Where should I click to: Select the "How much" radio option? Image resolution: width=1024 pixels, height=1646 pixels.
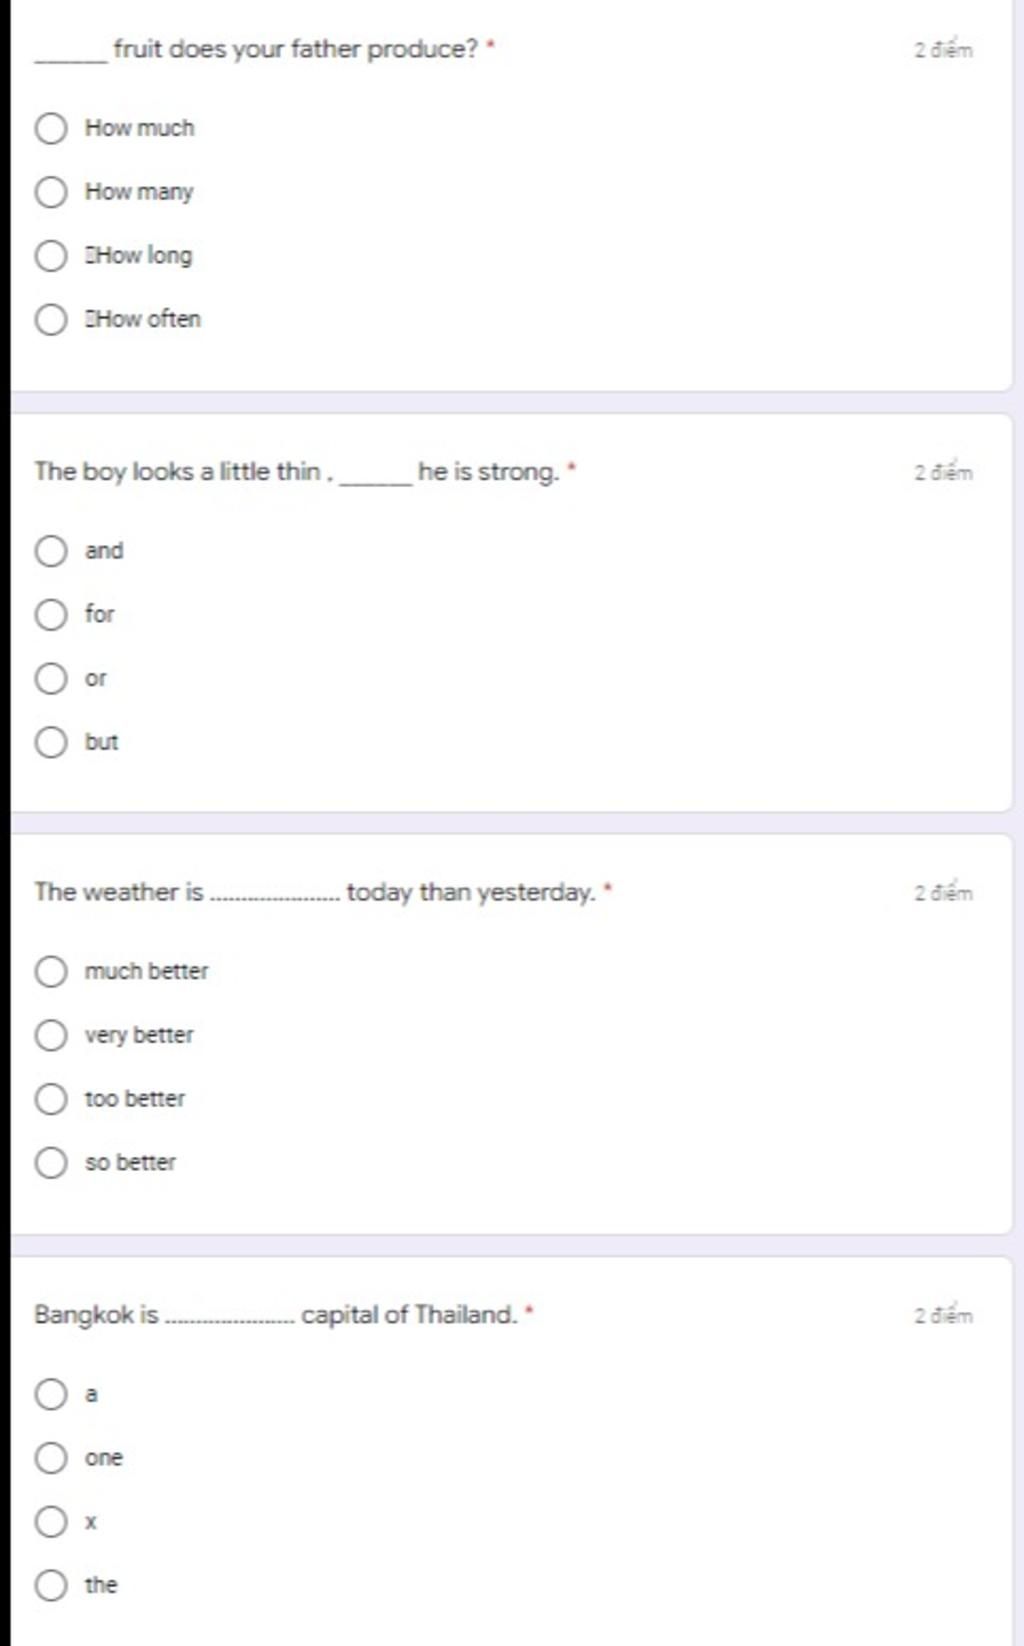[x=51, y=128]
